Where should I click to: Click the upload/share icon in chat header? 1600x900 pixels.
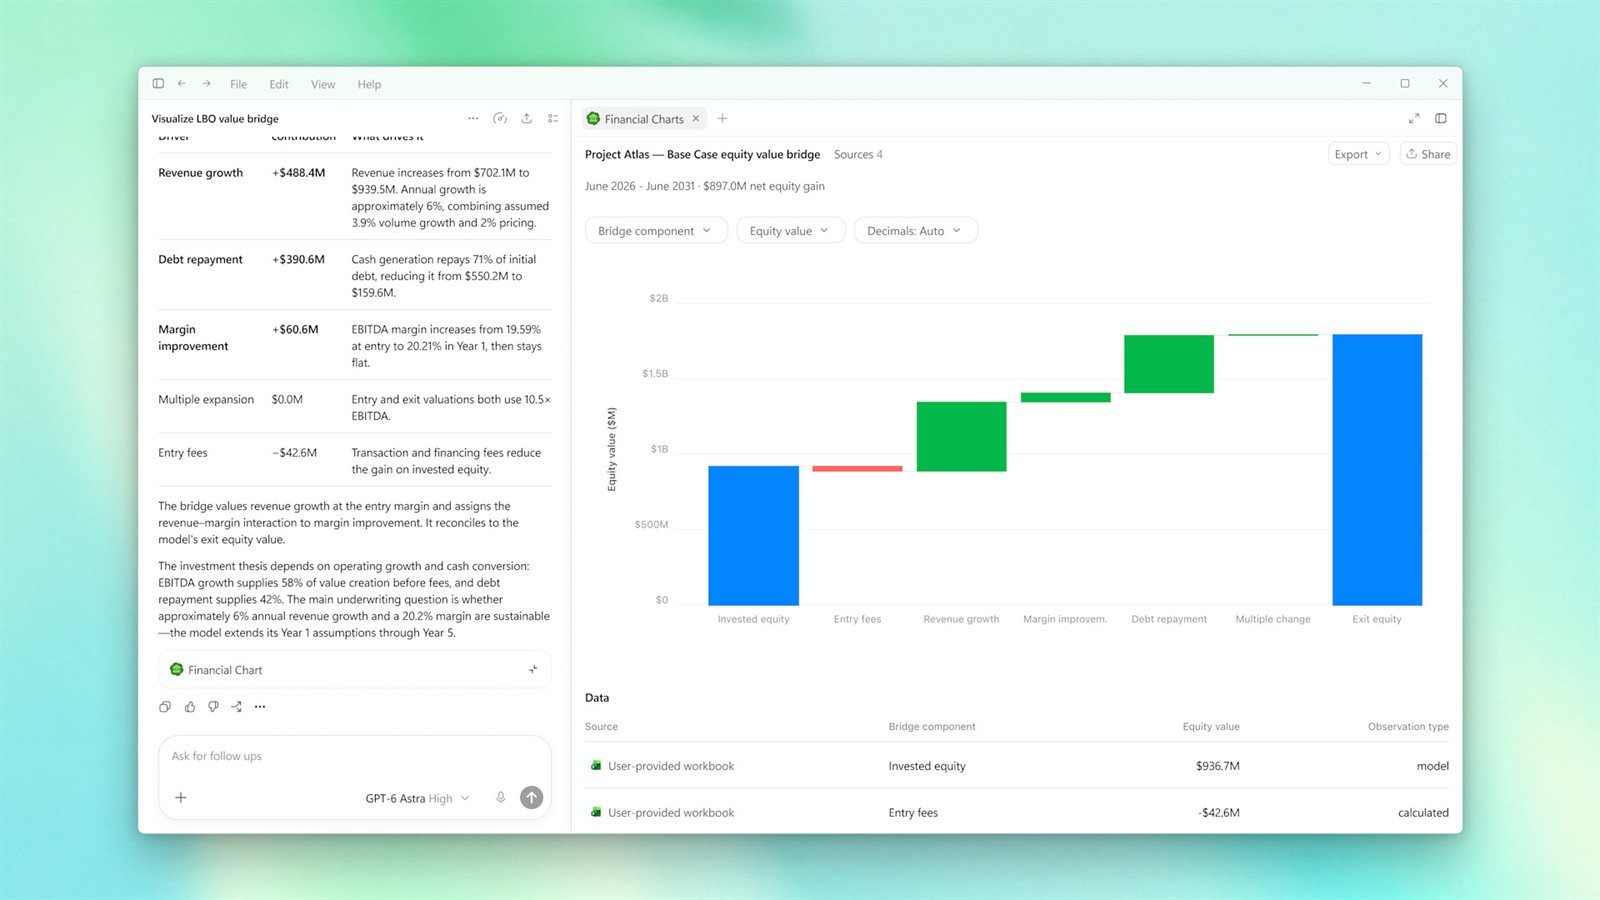point(527,118)
